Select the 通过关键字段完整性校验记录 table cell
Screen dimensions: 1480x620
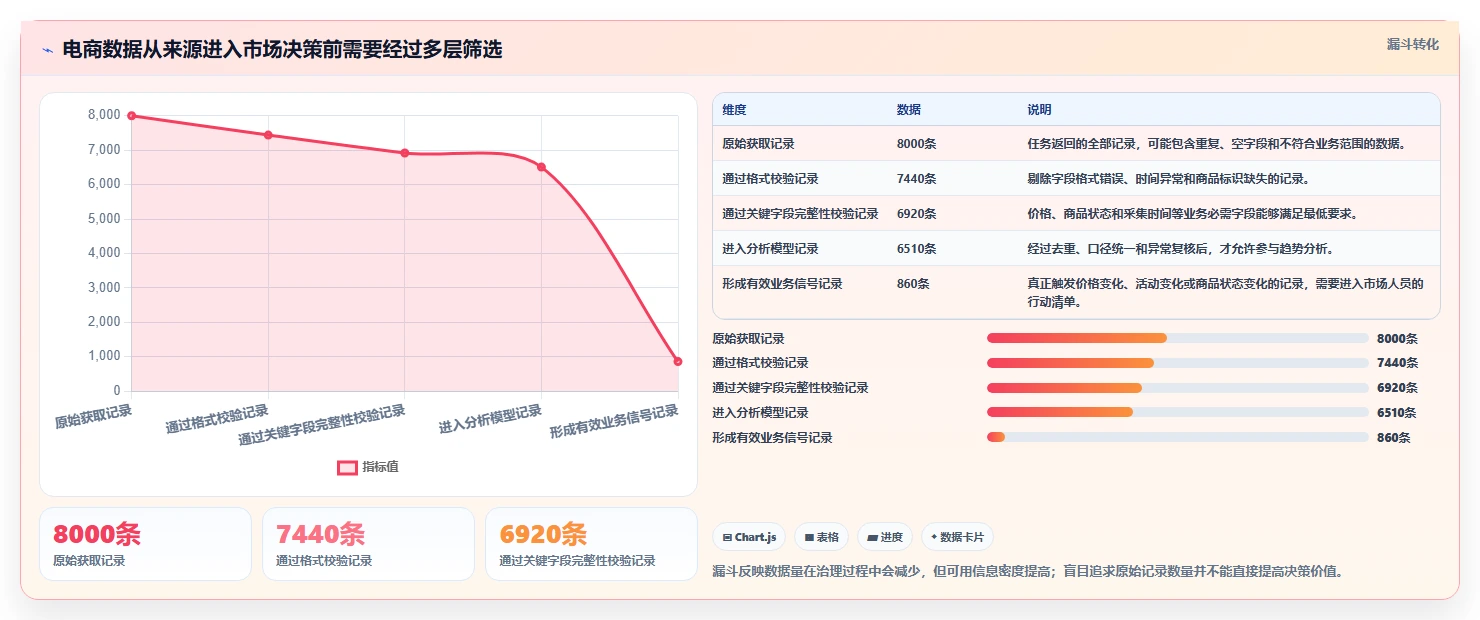coord(800,214)
